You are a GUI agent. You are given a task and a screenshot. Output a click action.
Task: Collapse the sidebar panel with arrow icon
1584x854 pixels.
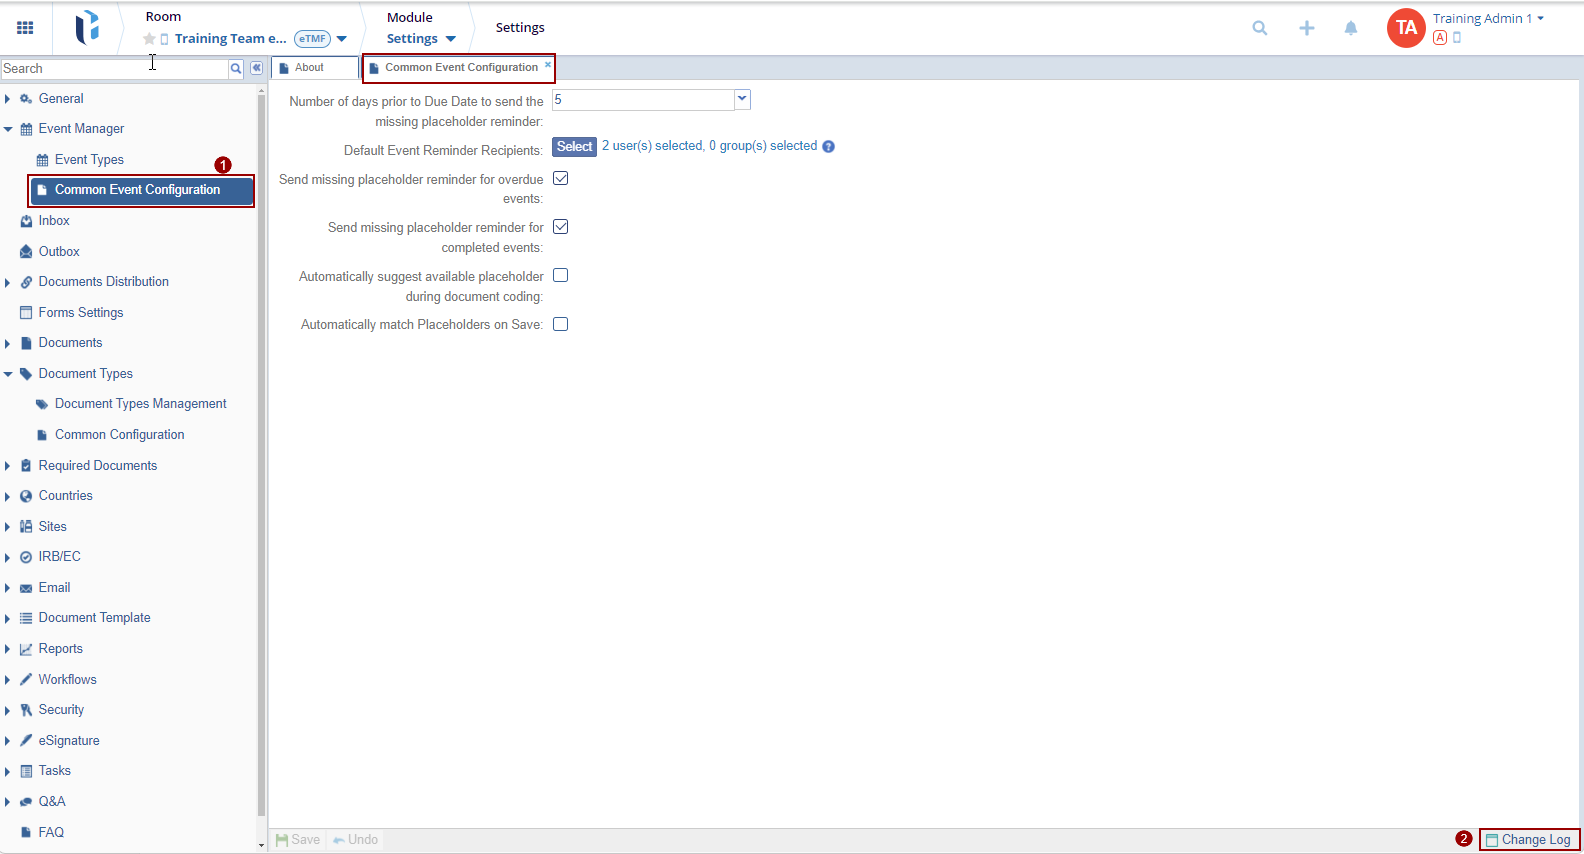tap(256, 68)
